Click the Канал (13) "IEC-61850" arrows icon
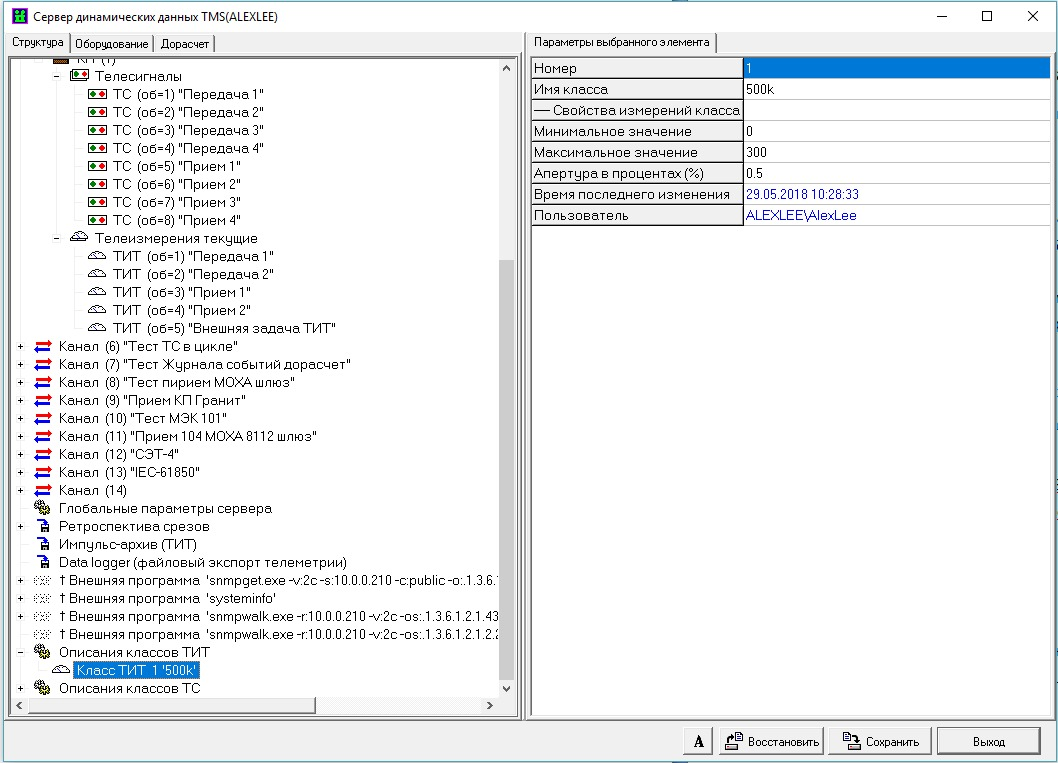 tap(42, 472)
